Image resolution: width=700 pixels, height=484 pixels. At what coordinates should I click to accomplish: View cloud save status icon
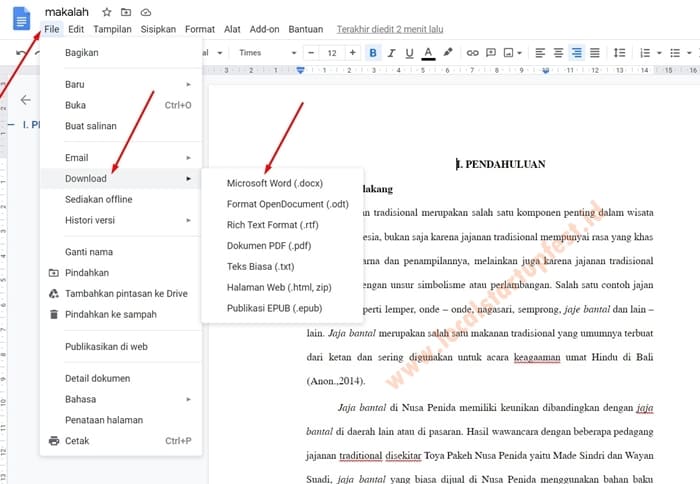coord(146,12)
